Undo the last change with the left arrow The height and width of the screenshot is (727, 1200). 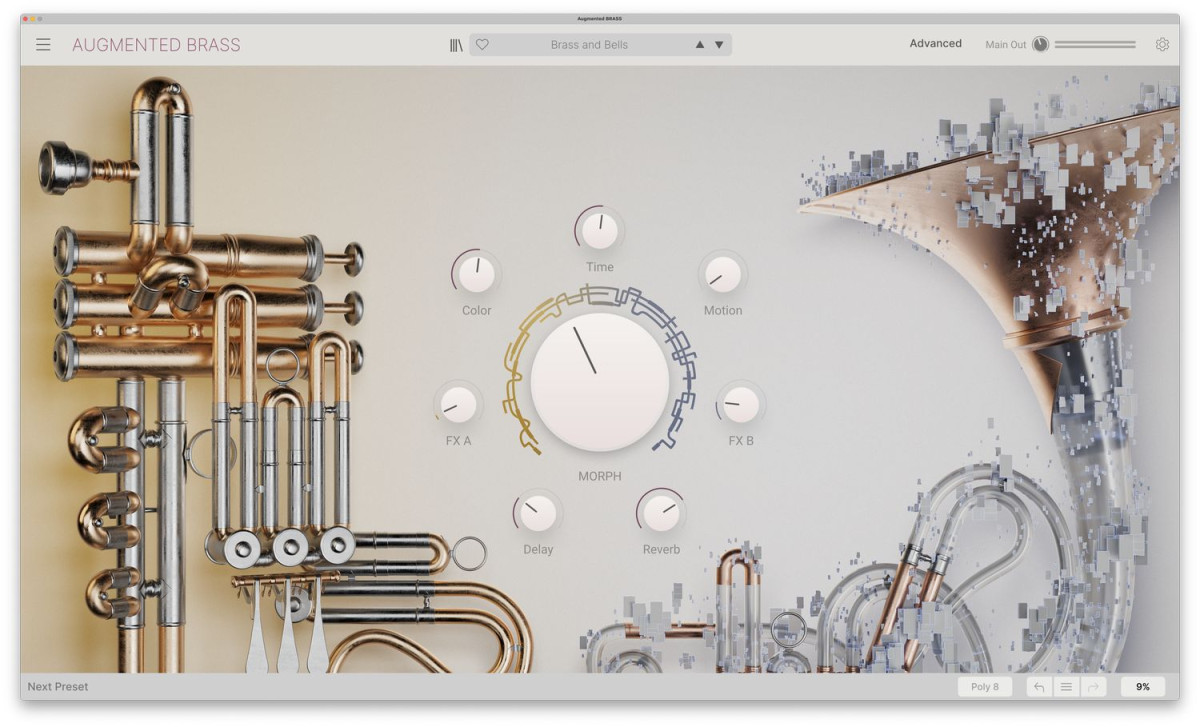click(1039, 687)
